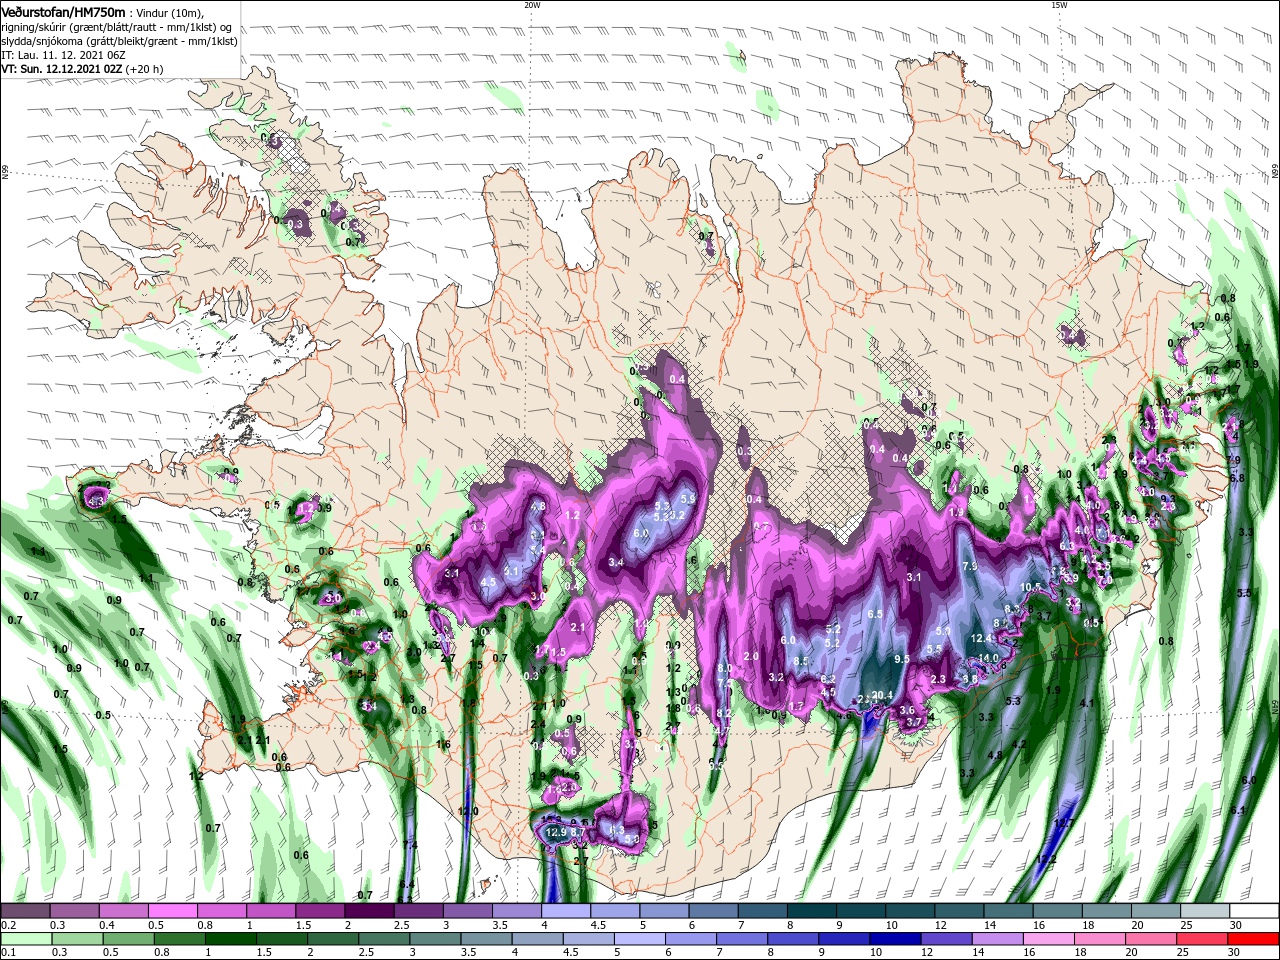Click the white swatch ending the snow scale
This screenshot has width=1280, height=960.
pyautogui.click(x=1255, y=910)
